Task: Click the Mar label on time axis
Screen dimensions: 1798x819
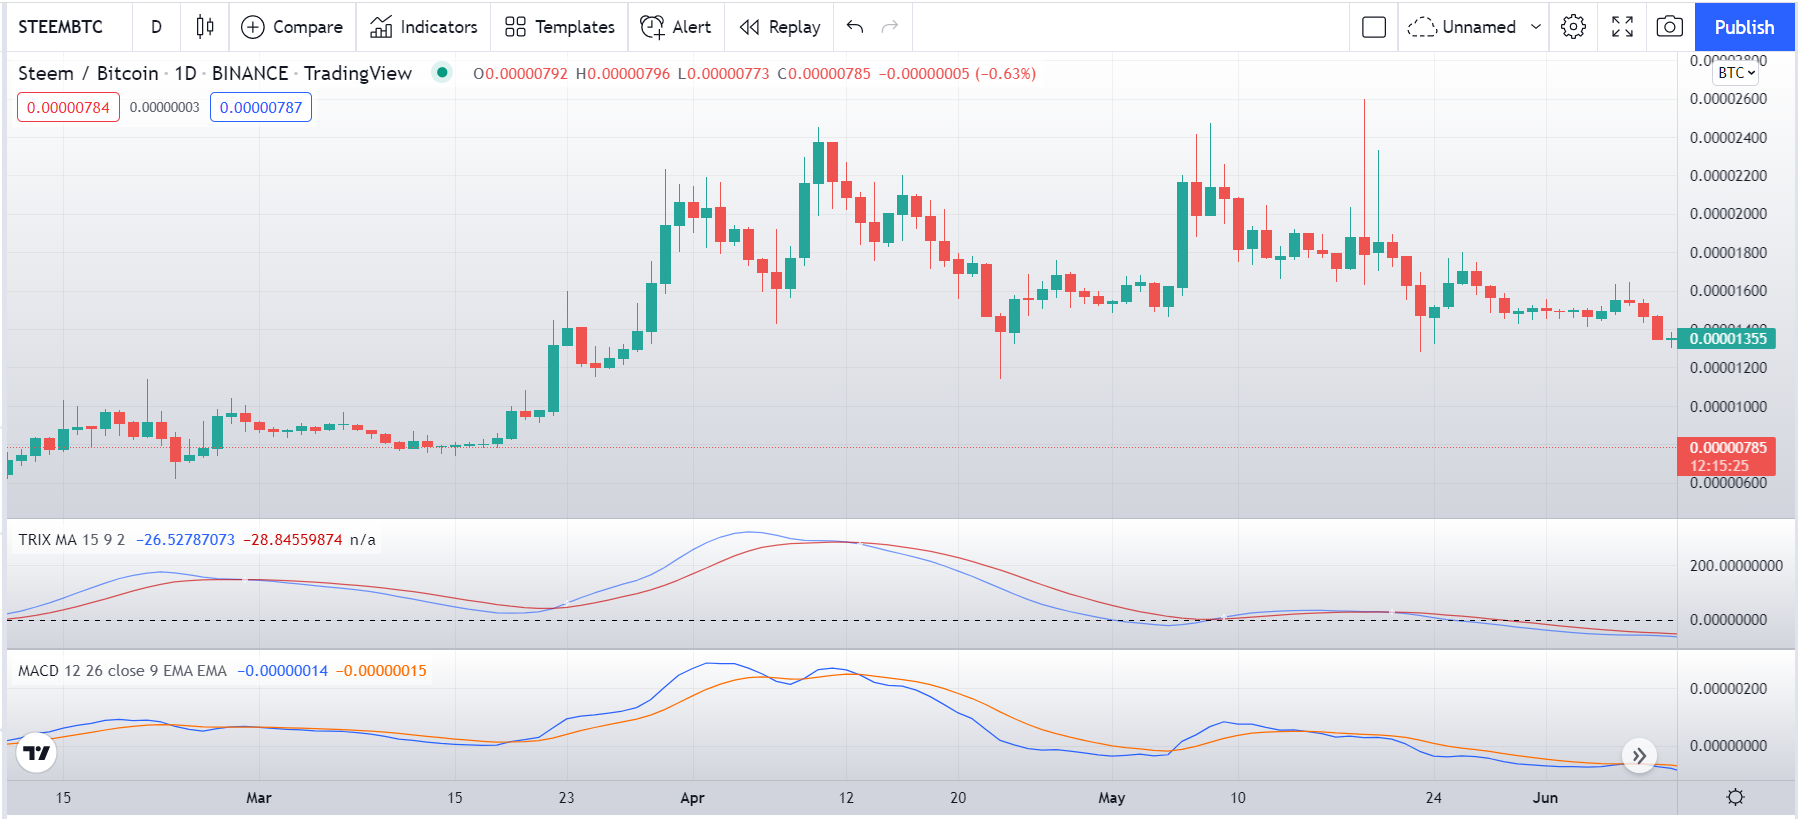Action: pyautogui.click(x=259, y=798)
